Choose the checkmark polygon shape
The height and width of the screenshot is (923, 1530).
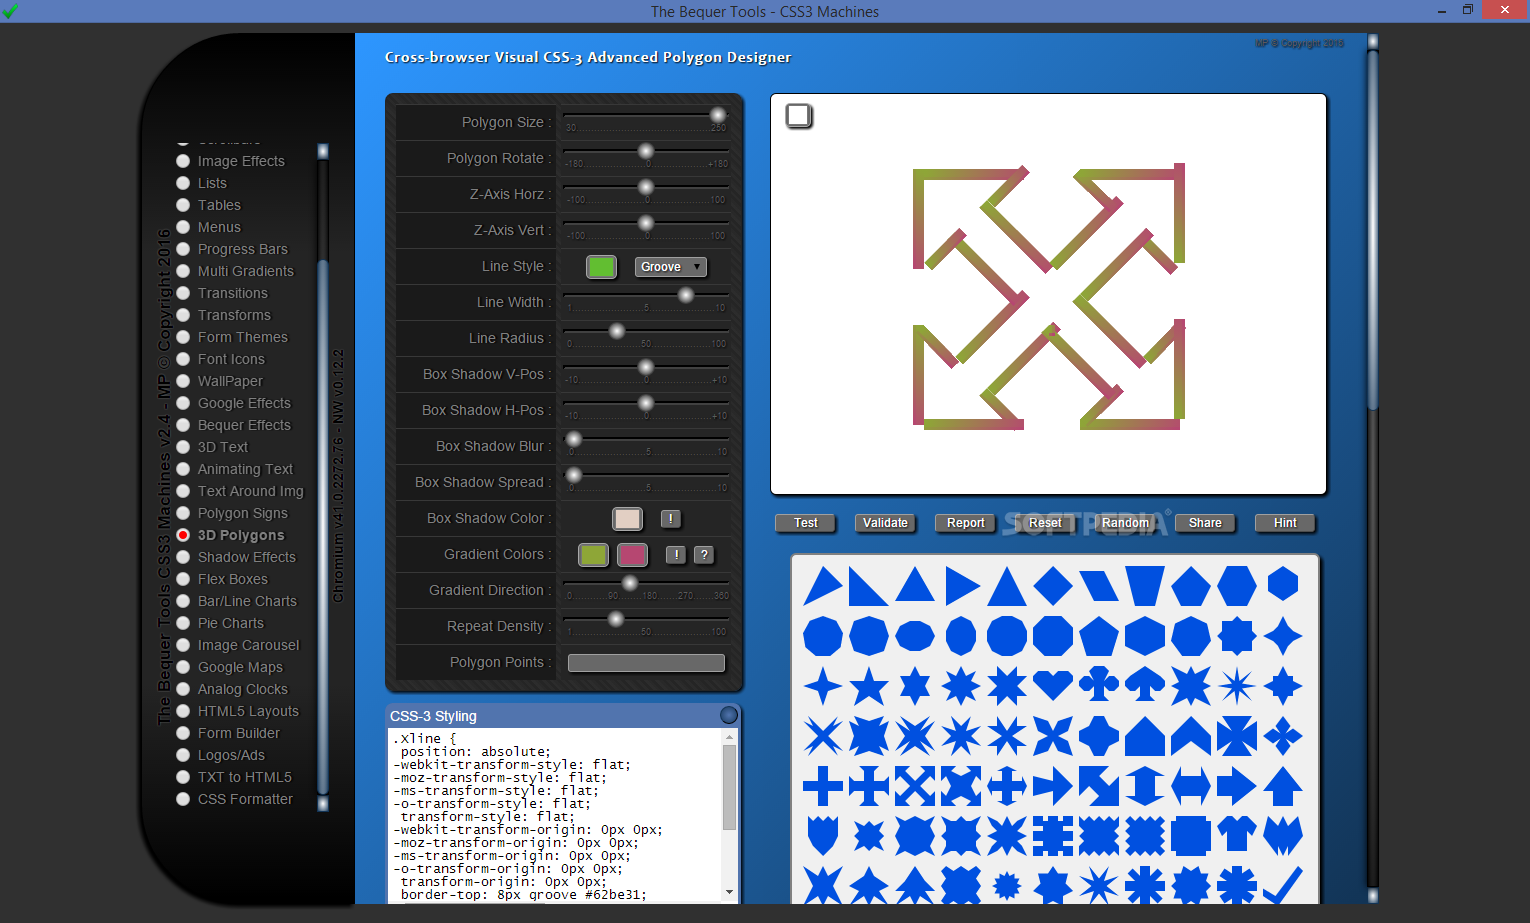coord(1282,885)
